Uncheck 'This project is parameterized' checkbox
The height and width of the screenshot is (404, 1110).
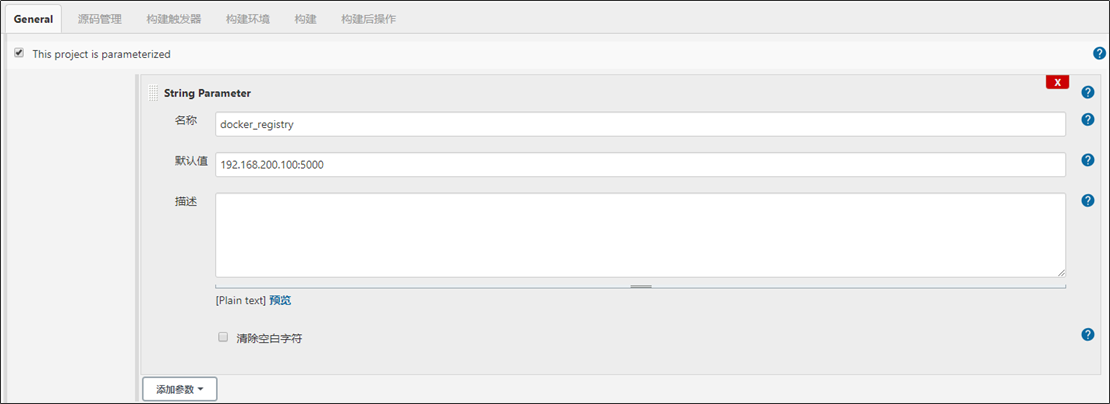coord(19,53)
